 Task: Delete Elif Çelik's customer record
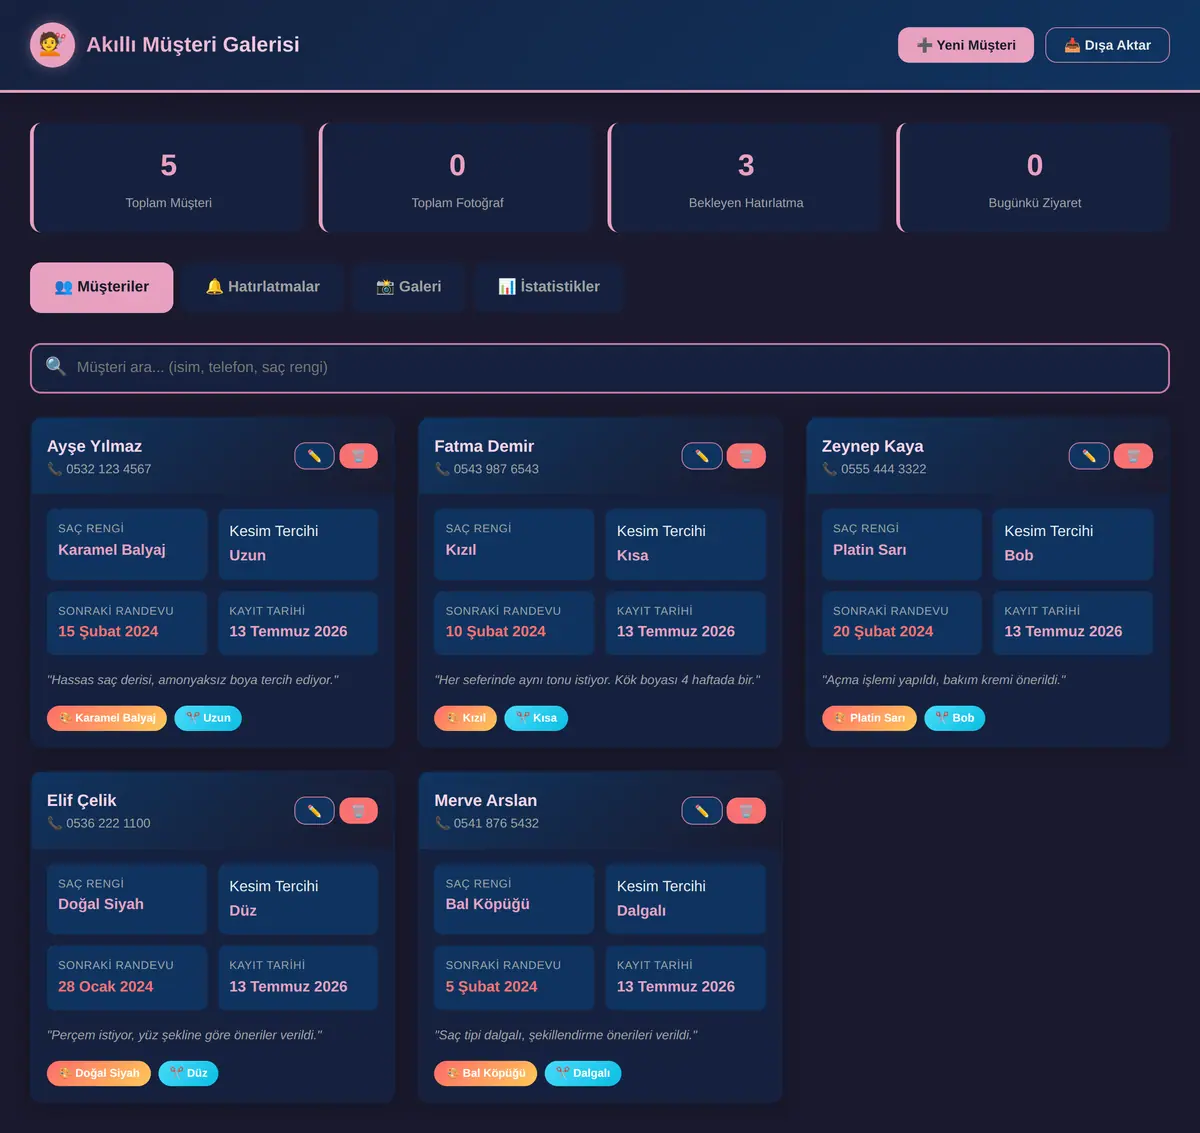coord(358,811)
